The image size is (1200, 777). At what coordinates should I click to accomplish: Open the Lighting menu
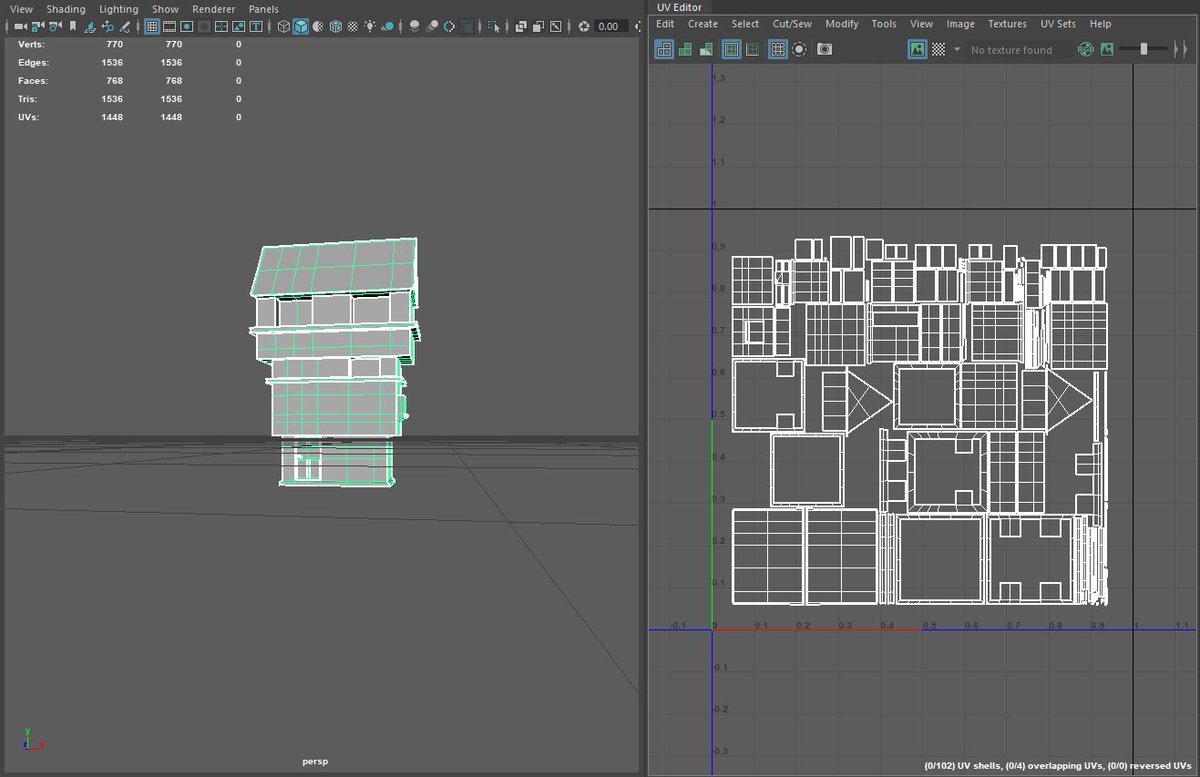point(118,9)
